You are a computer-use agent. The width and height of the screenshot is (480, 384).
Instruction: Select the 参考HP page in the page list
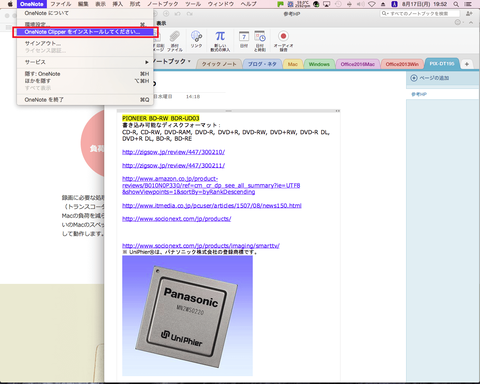click(x=442, y=94)
